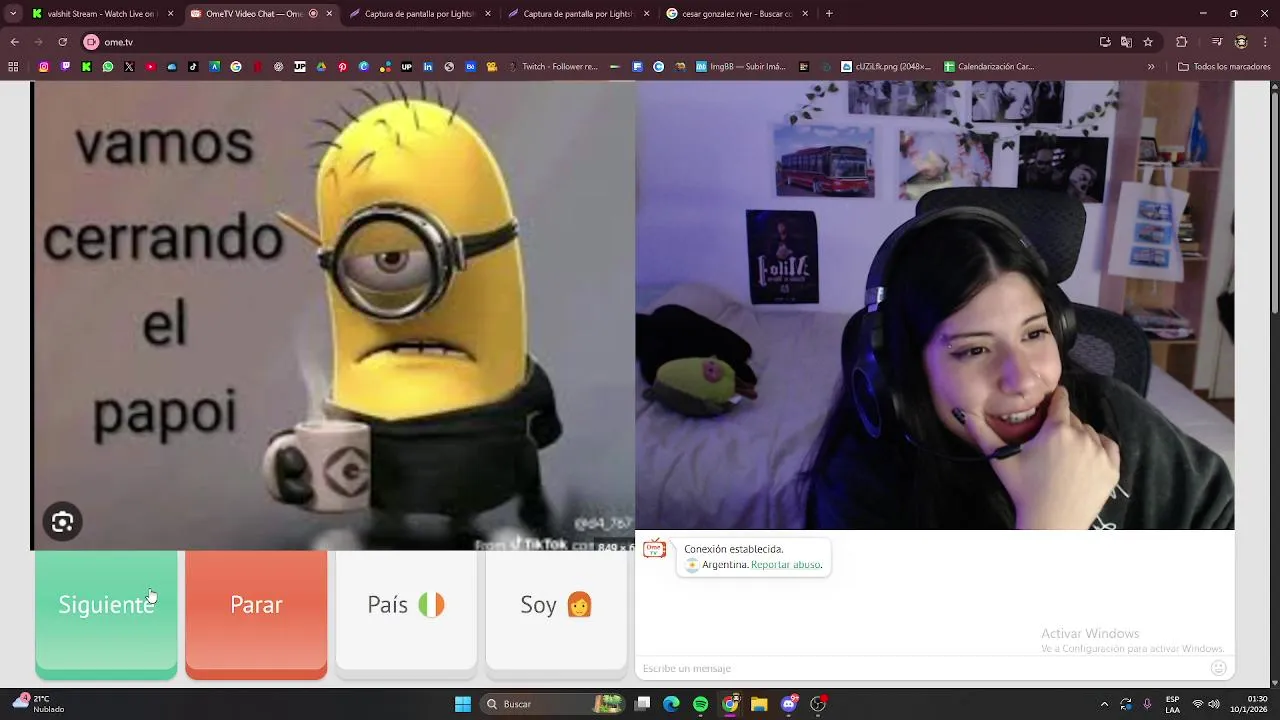Open the Google Drive bookmark
This screenshot has width=1280, height=720.
321,67
